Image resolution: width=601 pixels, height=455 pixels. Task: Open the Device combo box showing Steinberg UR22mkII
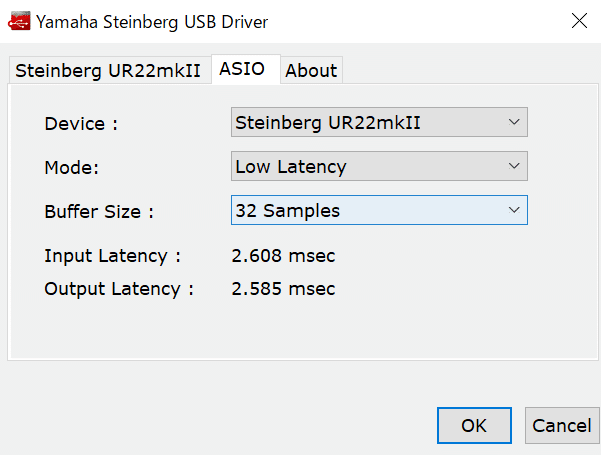pyautogui.click(x=379, y=122)
